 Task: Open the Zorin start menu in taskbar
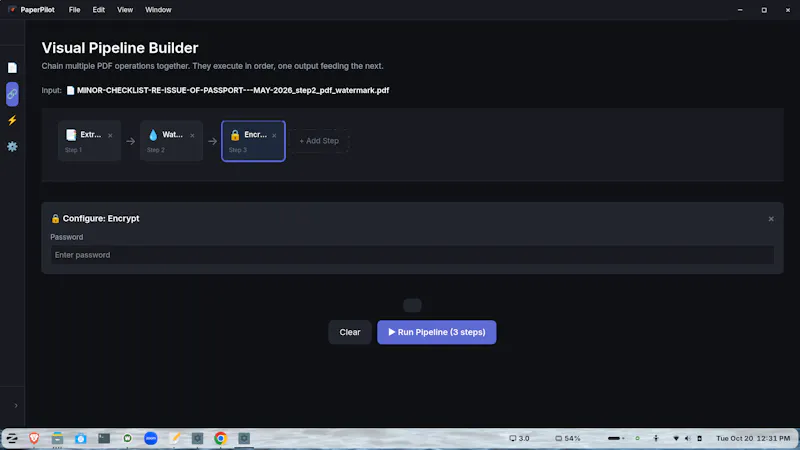pyautogui.click(x=12, y=438)
